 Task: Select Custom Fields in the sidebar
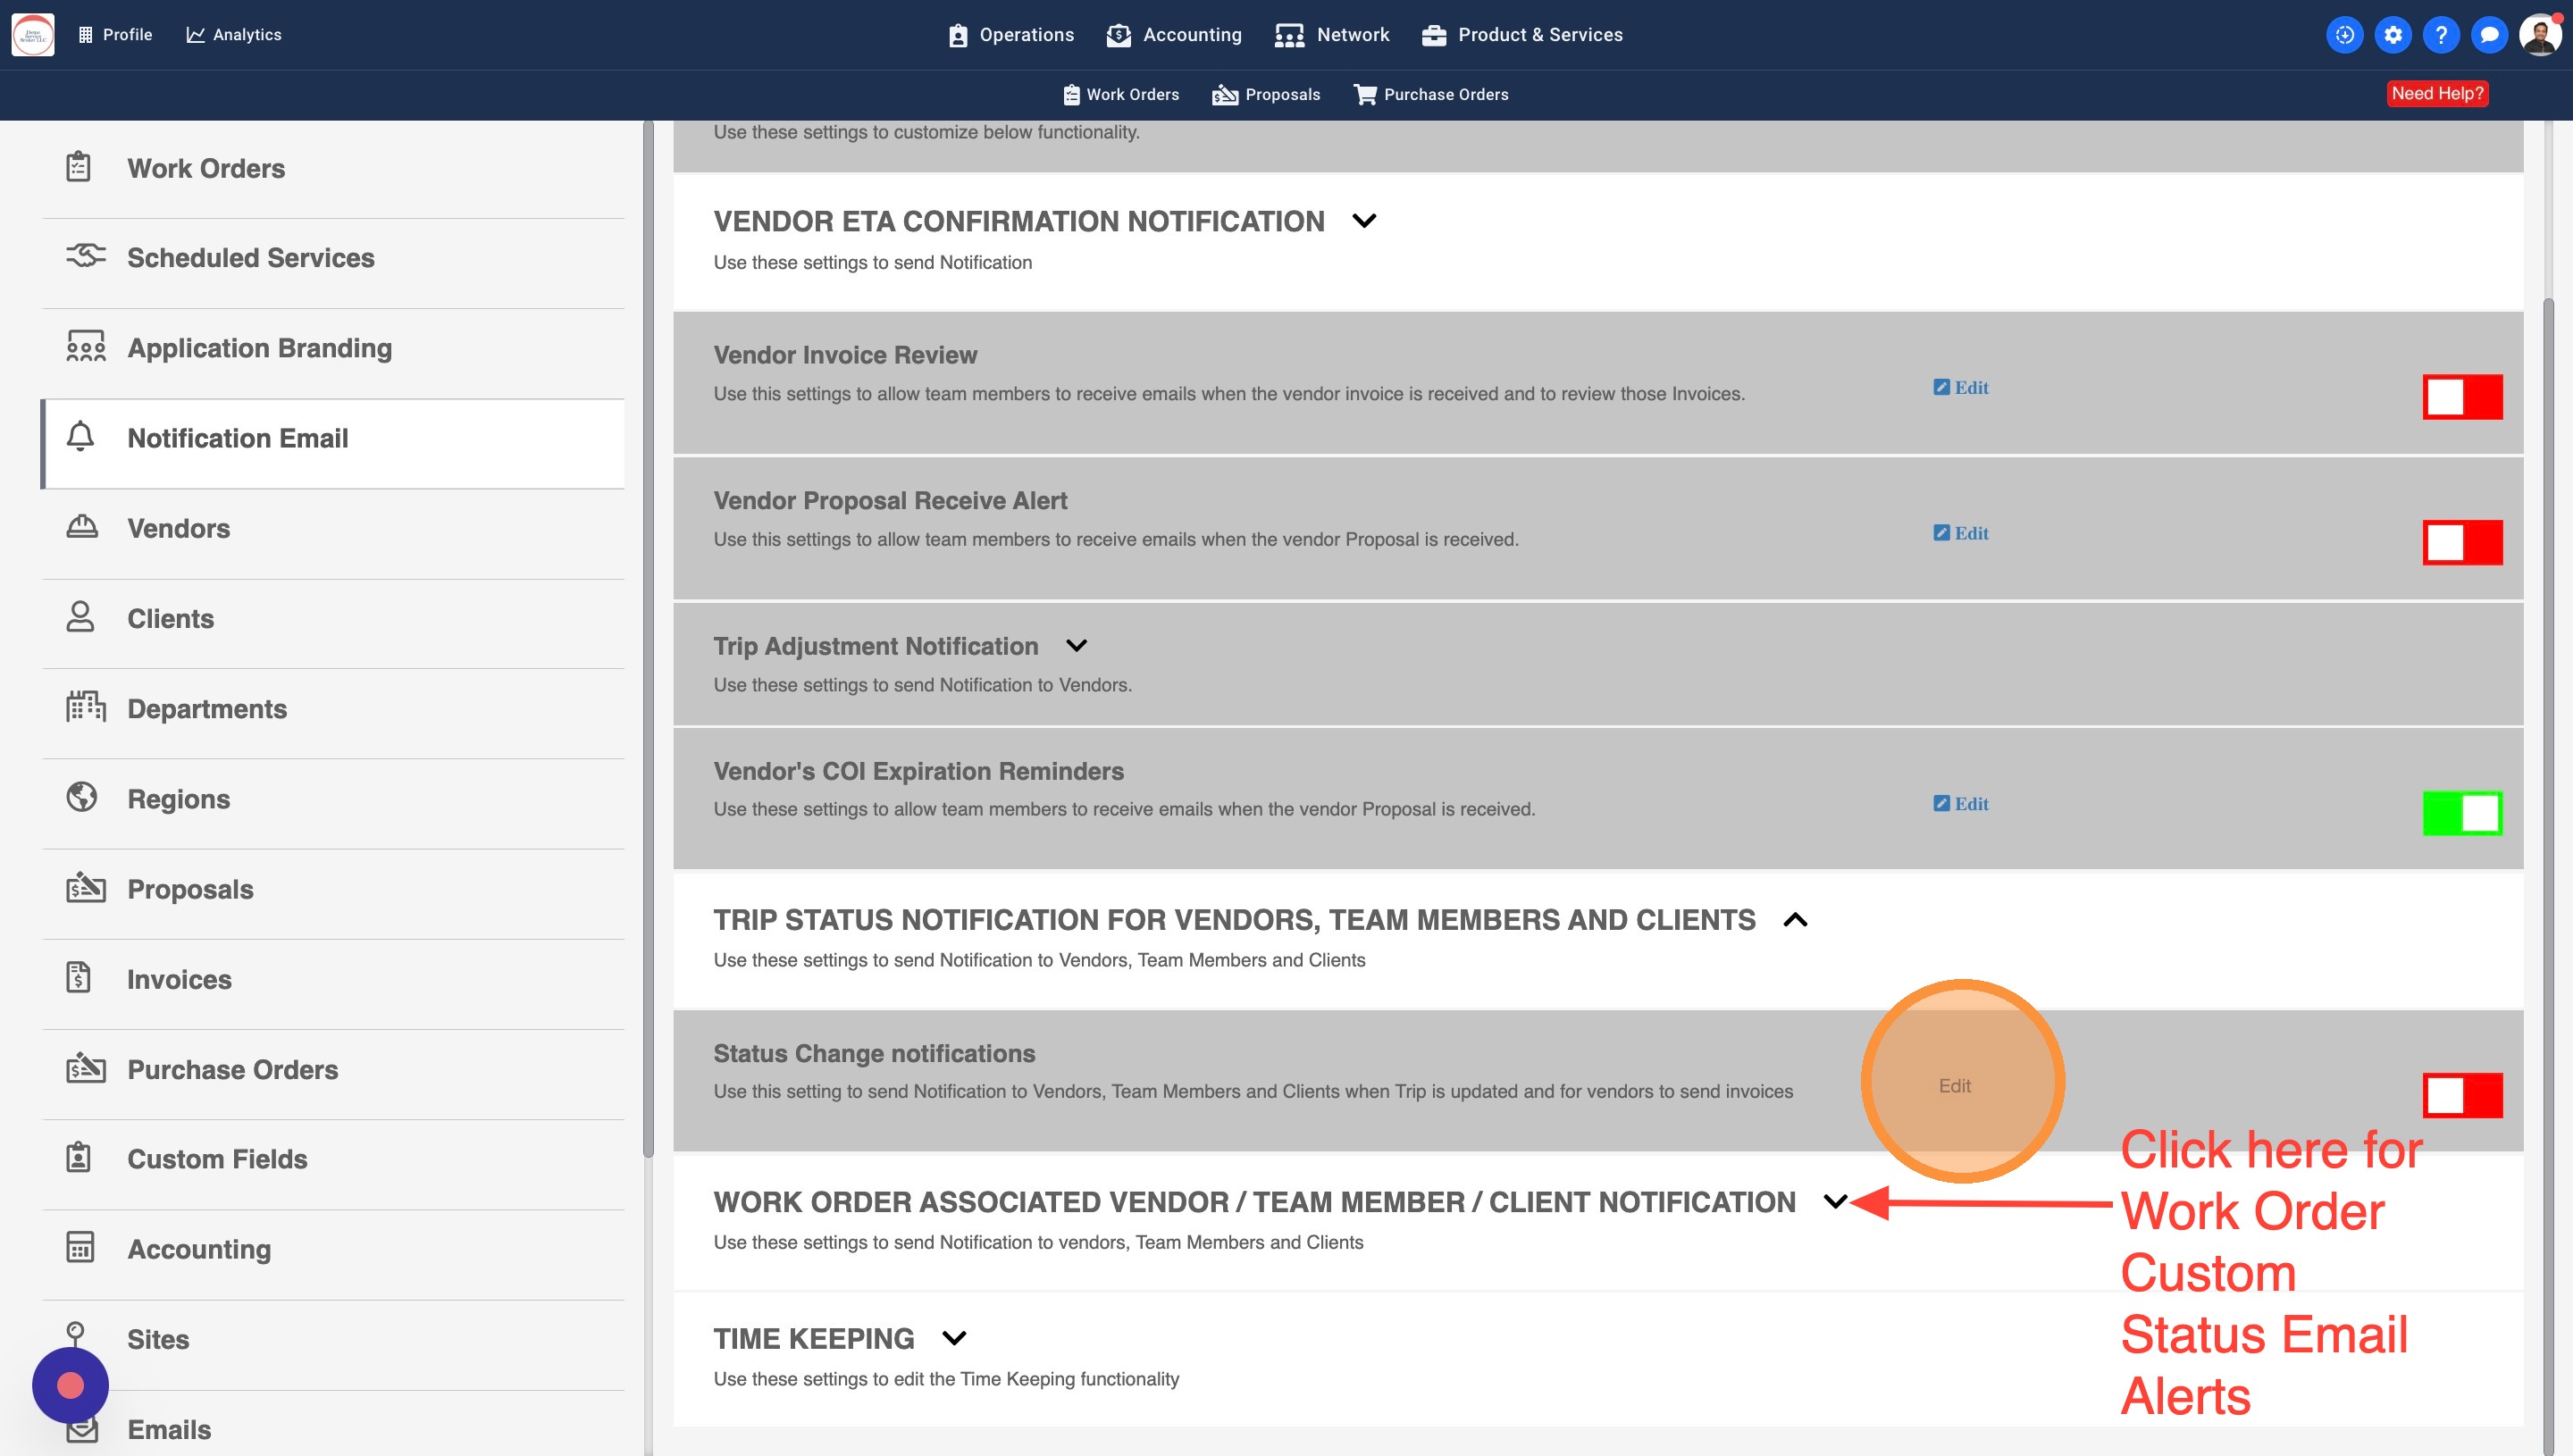click(x=217, y=1159)
